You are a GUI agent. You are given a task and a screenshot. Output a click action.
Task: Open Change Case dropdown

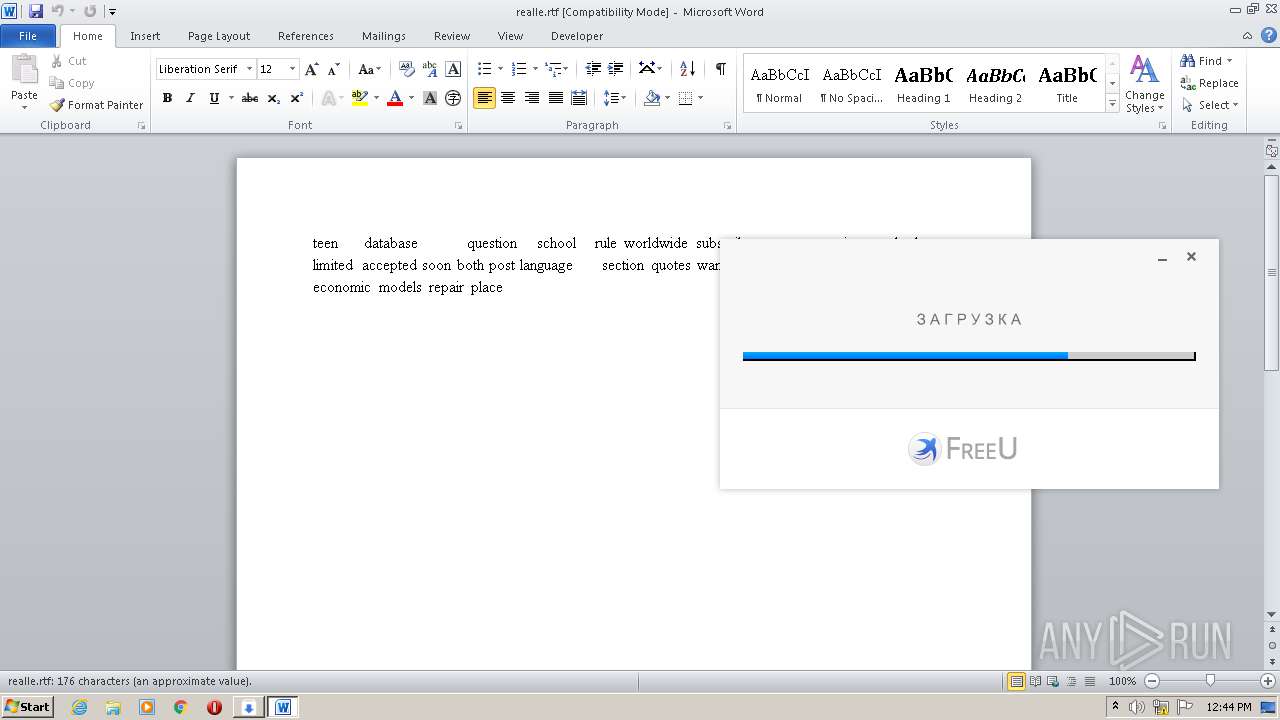coord(369,69)
